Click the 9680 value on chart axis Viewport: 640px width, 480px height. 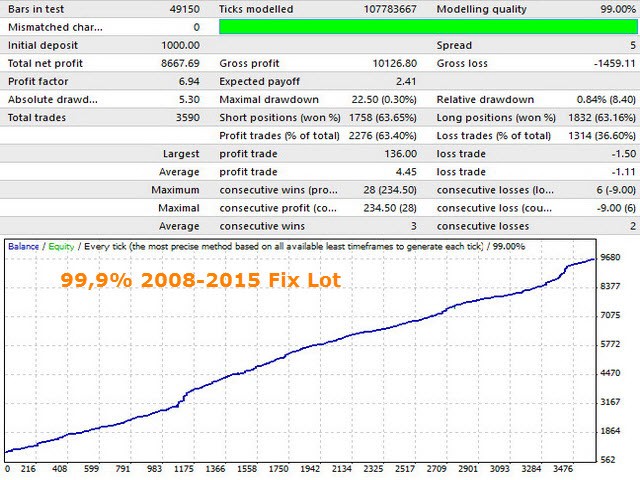[610, 257]
